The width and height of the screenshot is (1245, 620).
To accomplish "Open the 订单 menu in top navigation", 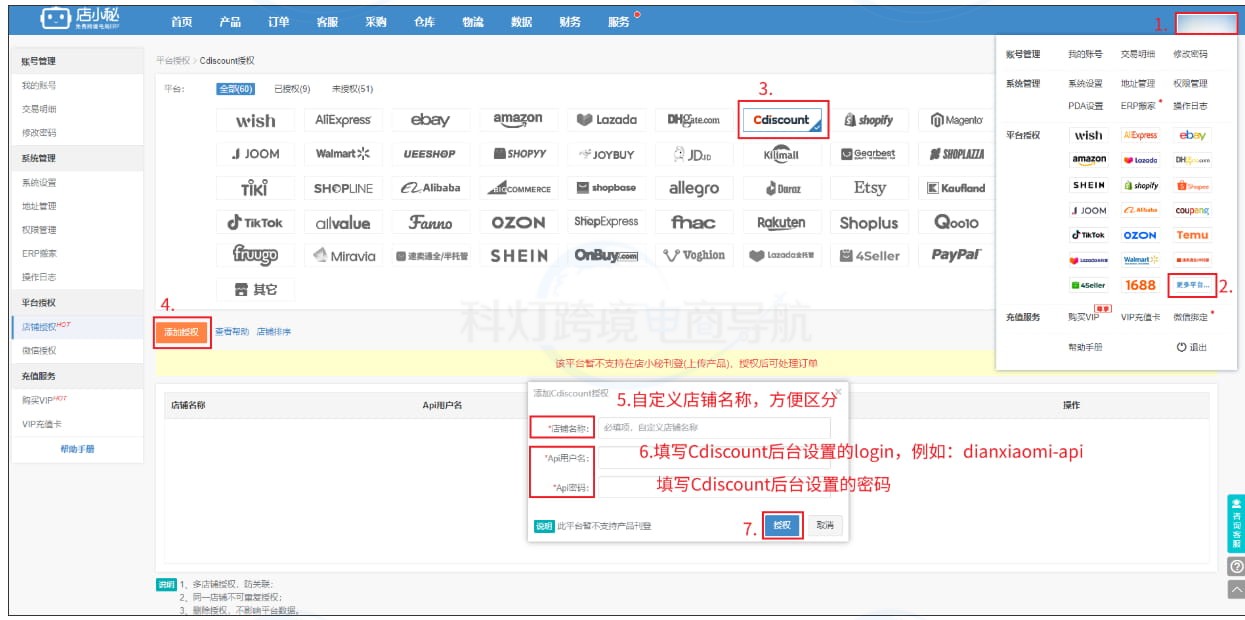I will point(279,21).
